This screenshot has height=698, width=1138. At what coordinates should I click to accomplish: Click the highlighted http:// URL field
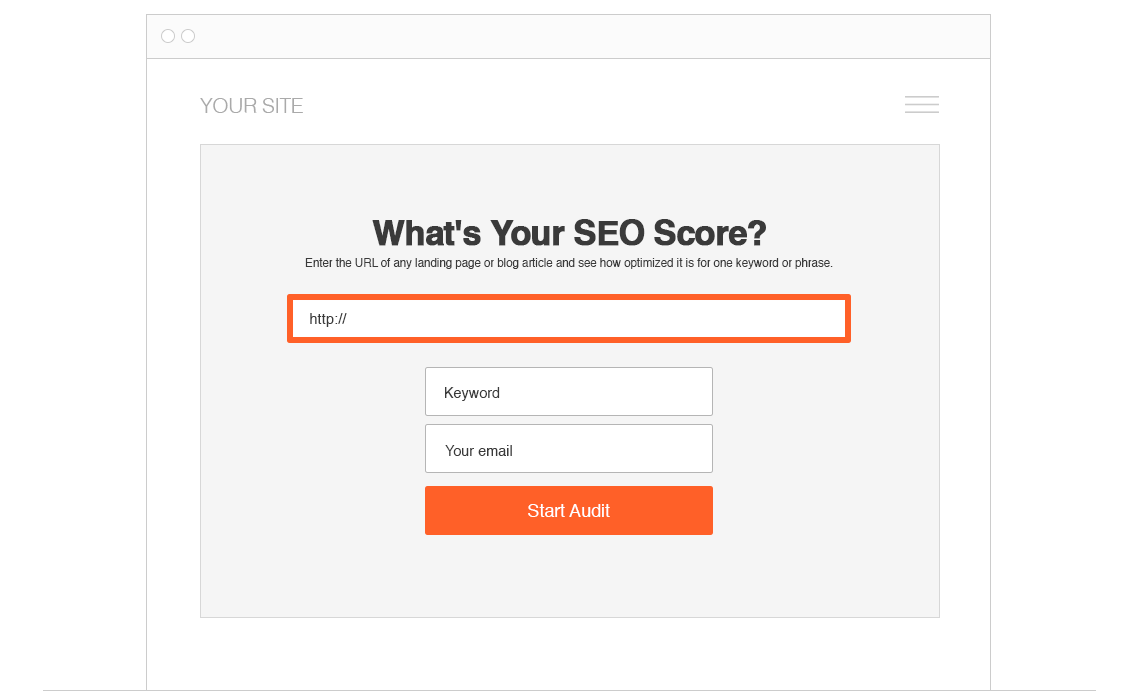568,318
